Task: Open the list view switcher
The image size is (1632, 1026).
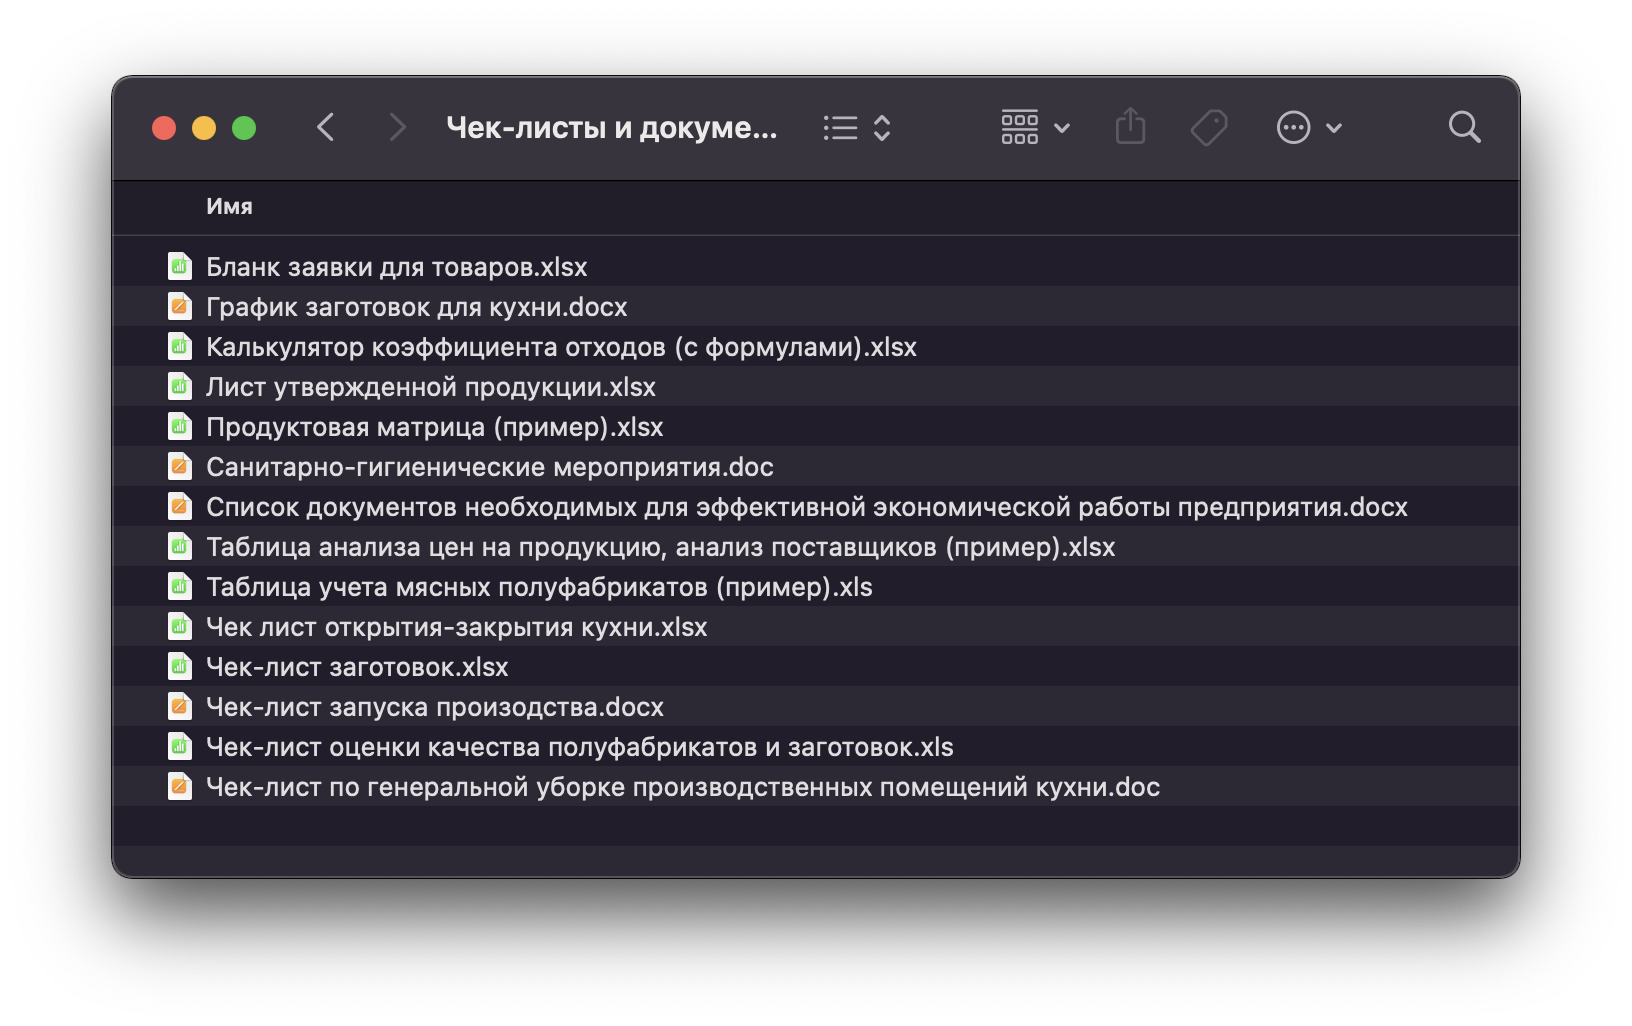Action: 857,128
